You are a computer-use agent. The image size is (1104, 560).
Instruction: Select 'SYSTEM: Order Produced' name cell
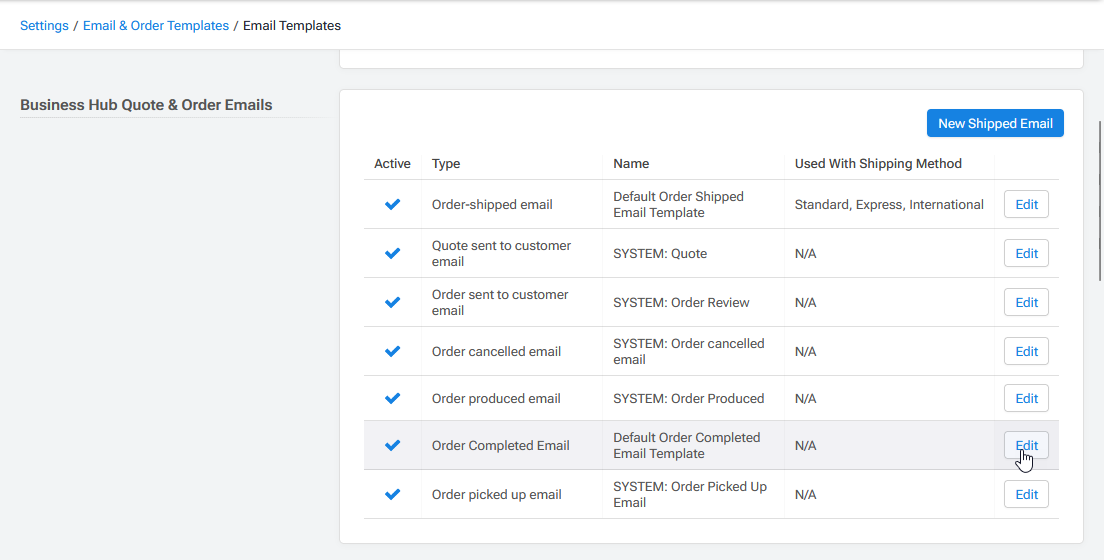693,399
